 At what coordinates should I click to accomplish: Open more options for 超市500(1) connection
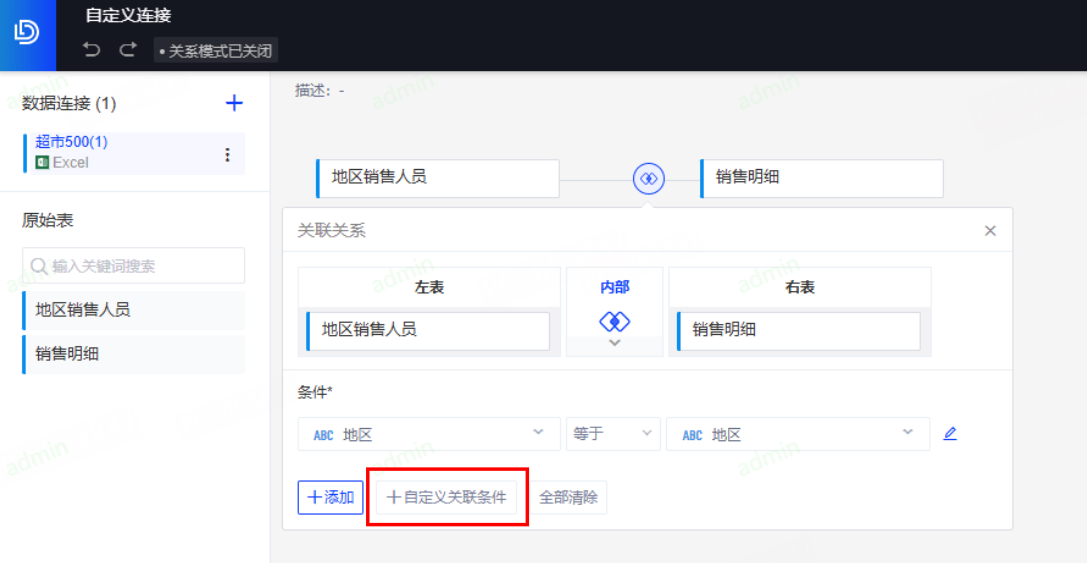point(227,154)
